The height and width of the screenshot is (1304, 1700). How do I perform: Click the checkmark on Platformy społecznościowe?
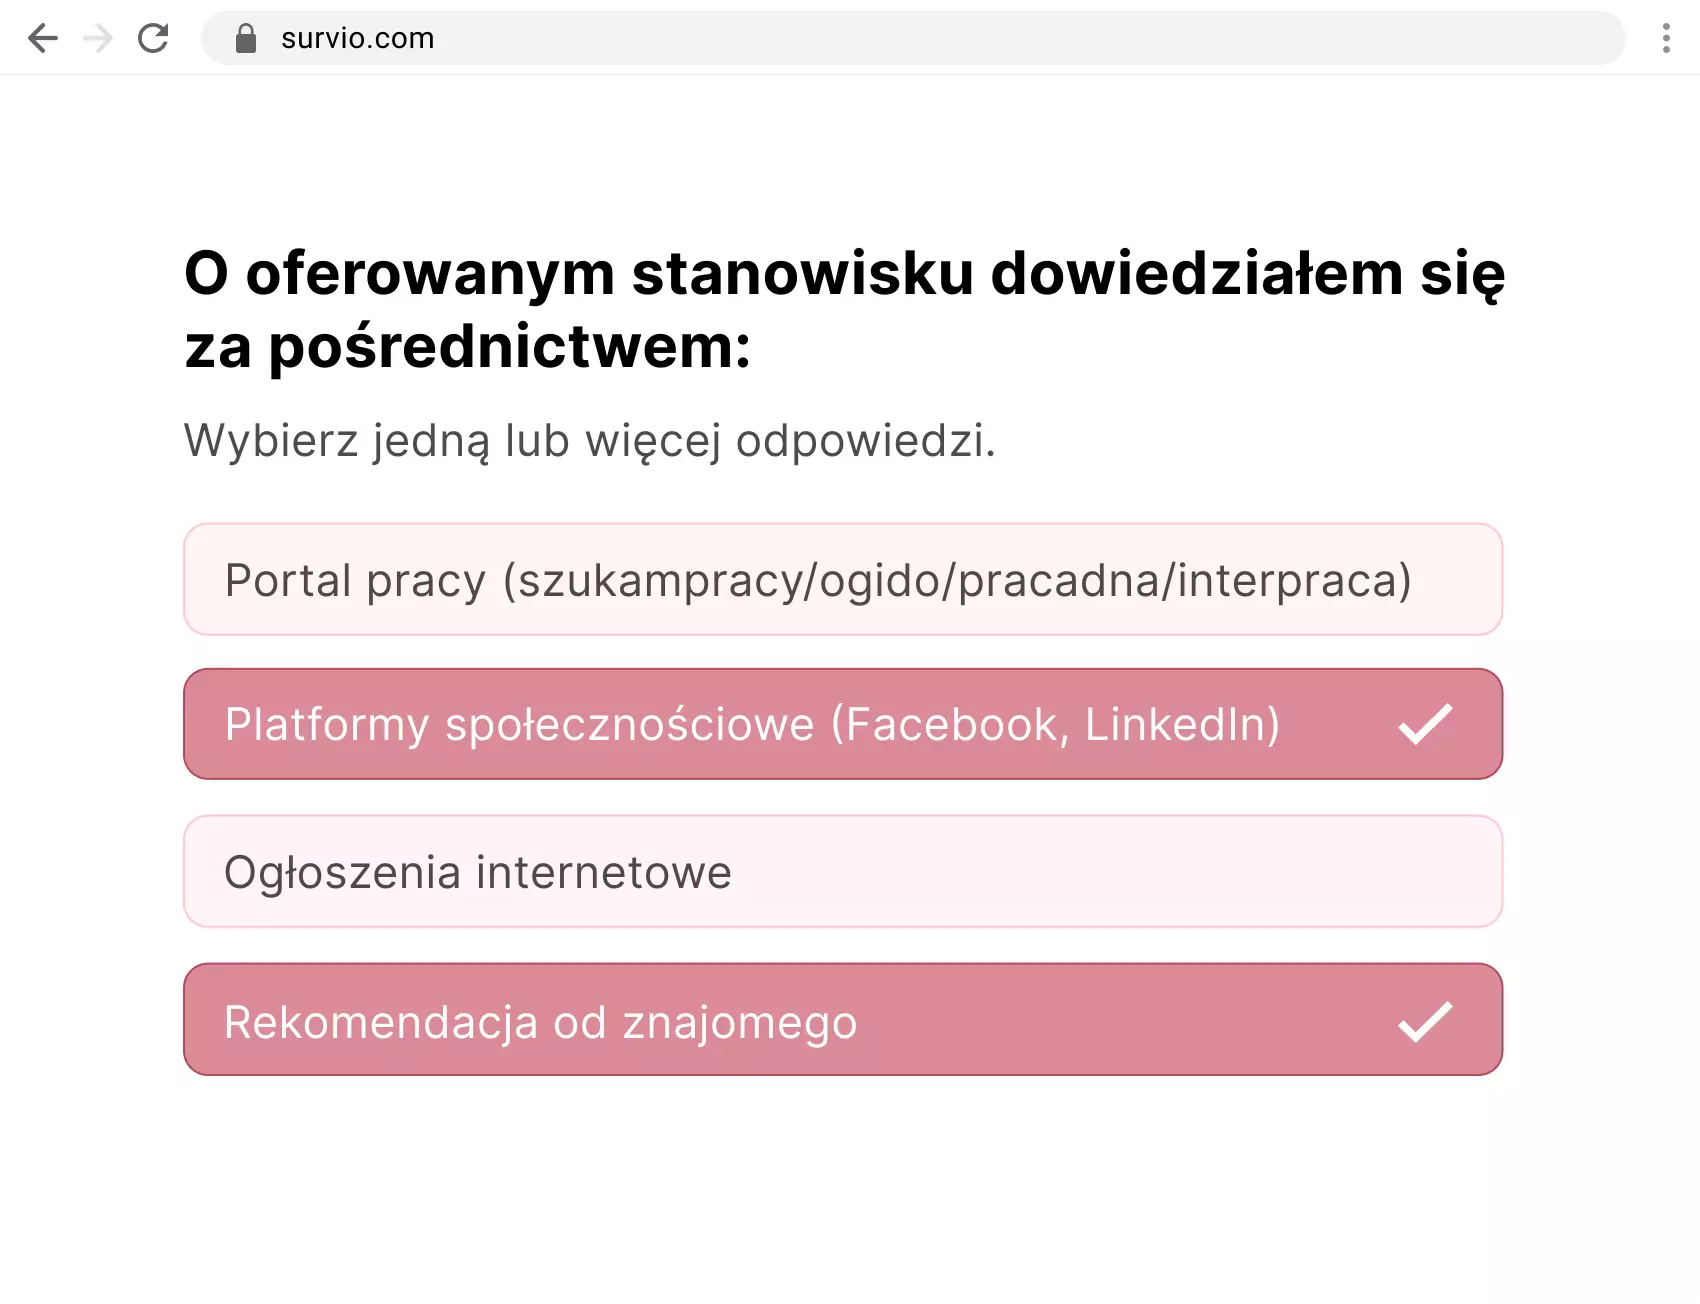coord(1426,724)
